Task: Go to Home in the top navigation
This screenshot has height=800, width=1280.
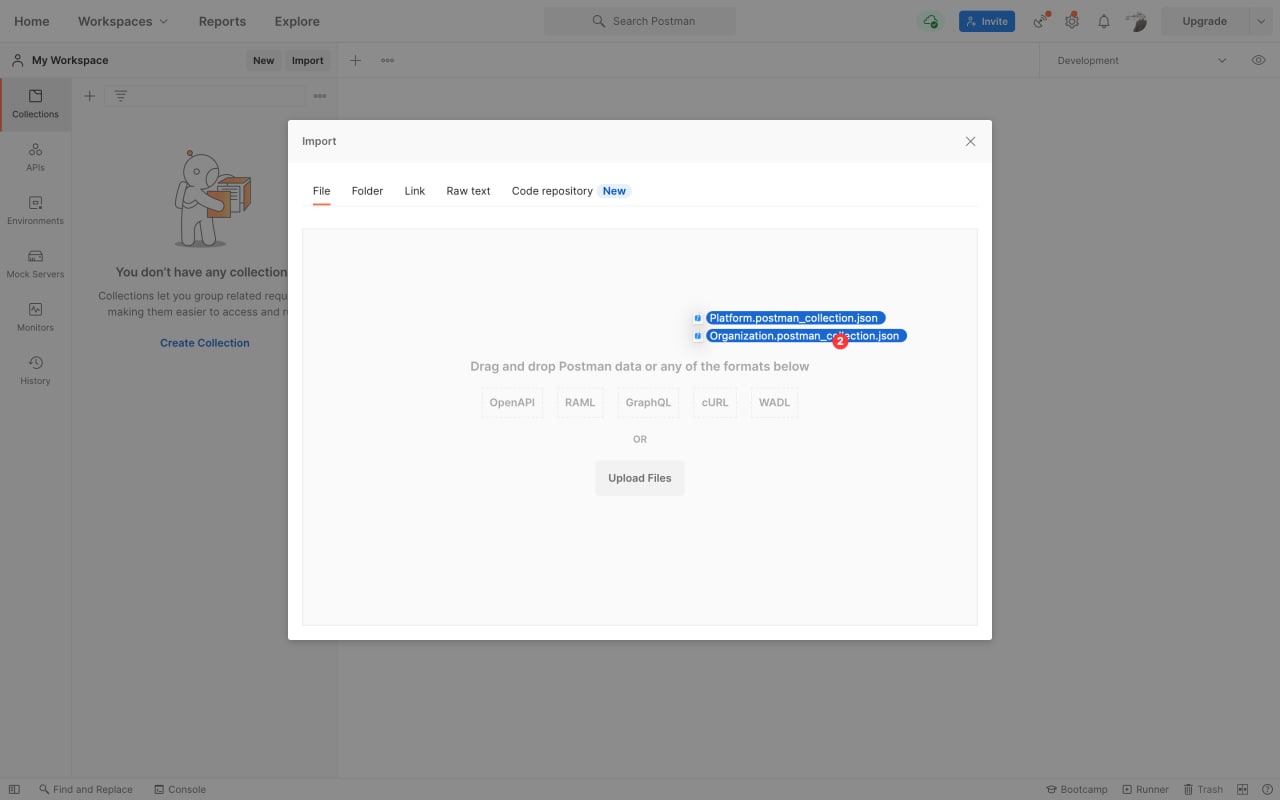Action: point(32,21)
